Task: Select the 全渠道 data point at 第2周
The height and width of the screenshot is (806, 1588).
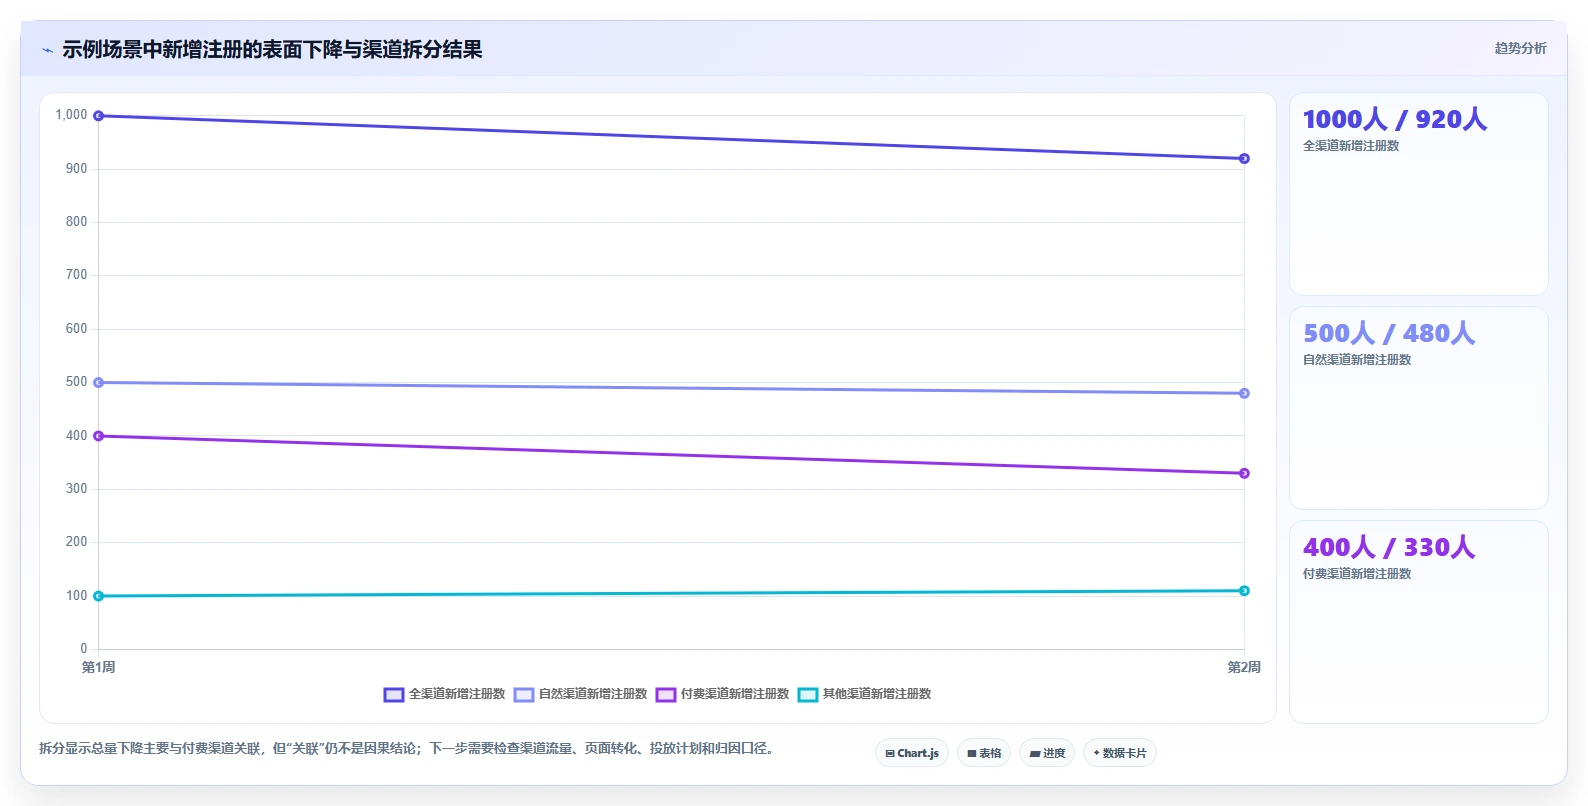Action: [x=1244, y=158]
